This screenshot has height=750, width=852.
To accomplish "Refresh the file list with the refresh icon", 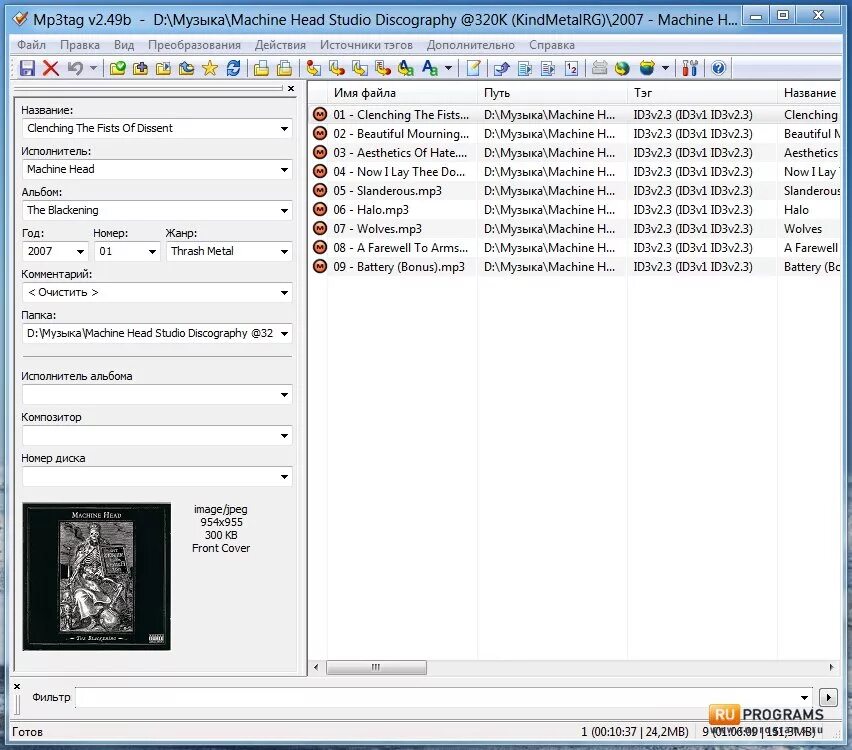I will [232, 68].
